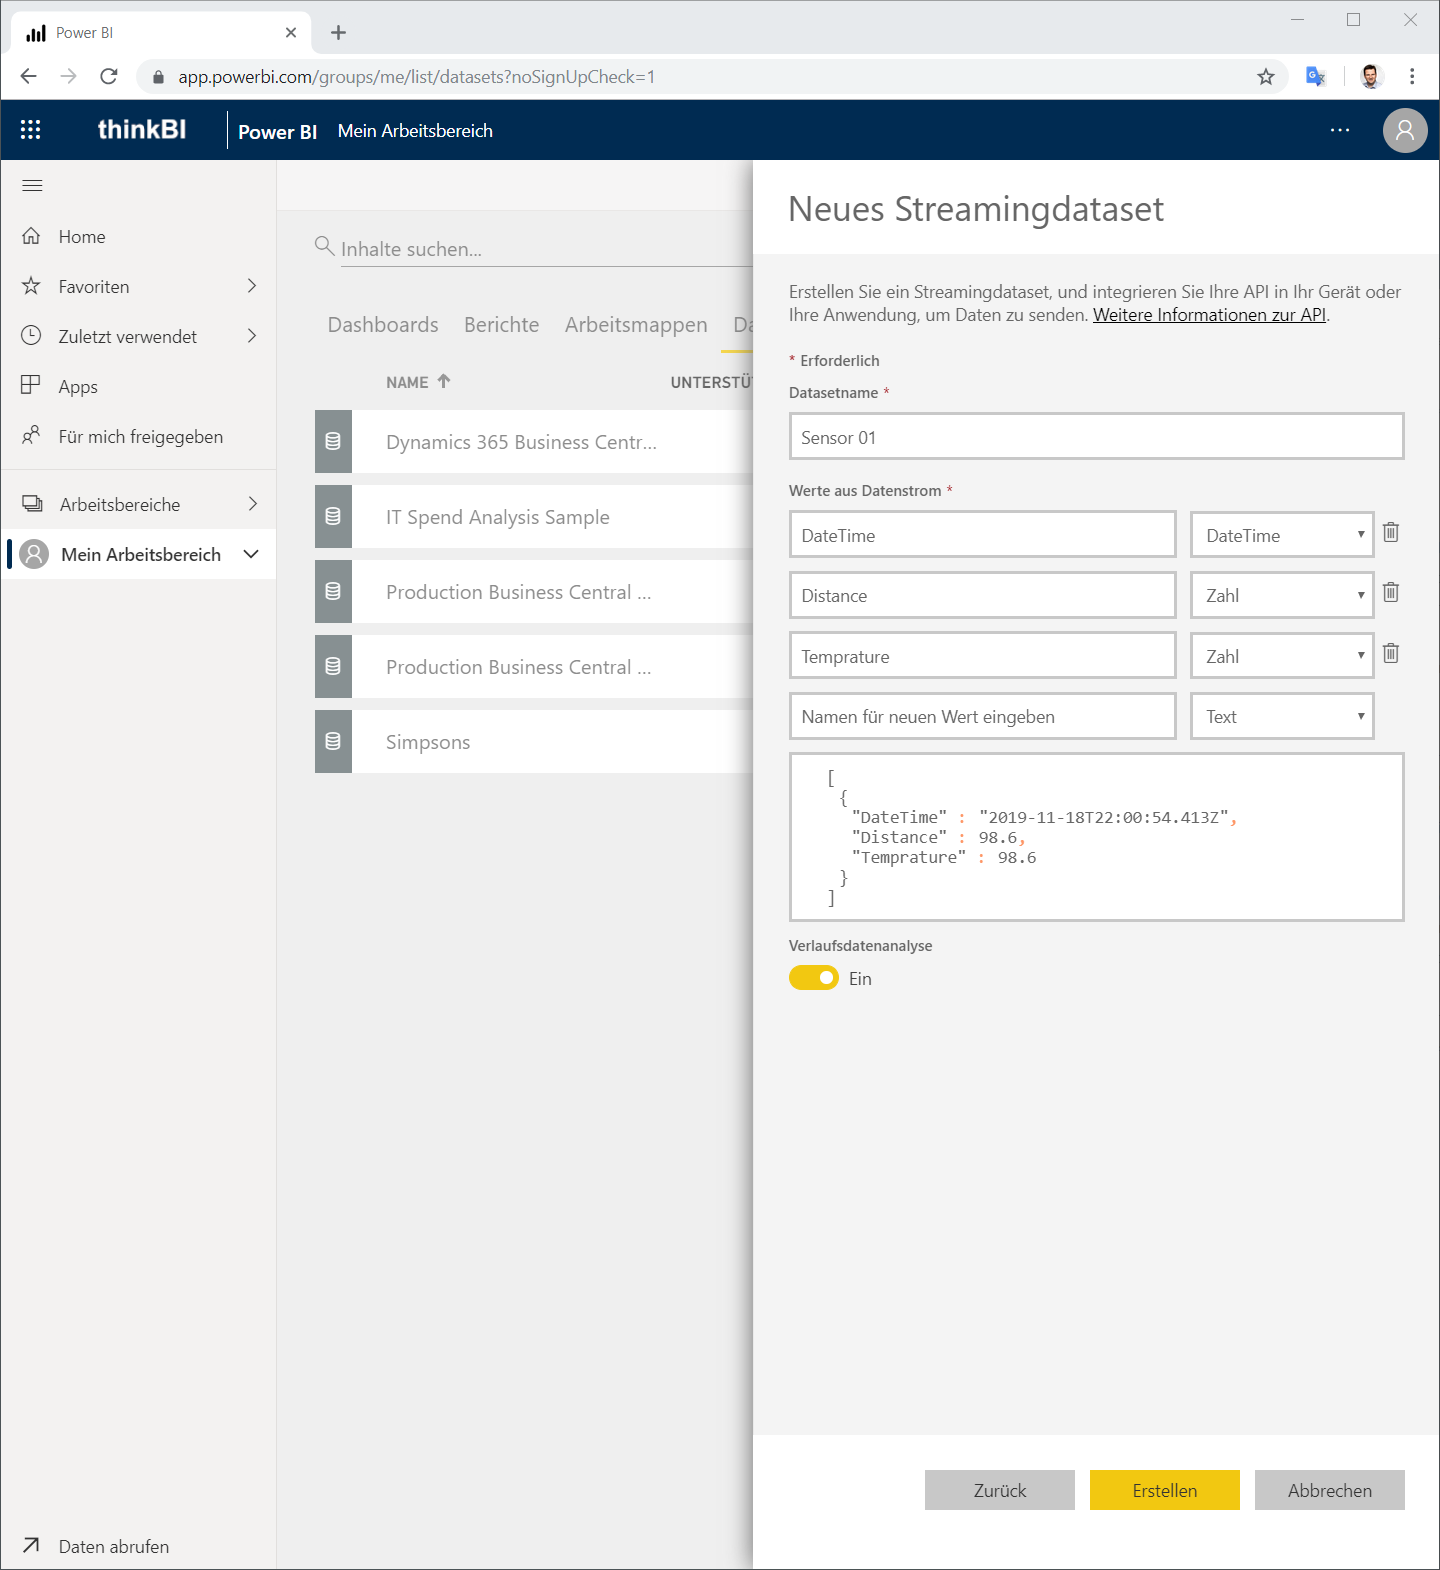Screen dimensions: 1440x1570
Task: Delete the DateTime stream value row
Action: (1390, 533)
